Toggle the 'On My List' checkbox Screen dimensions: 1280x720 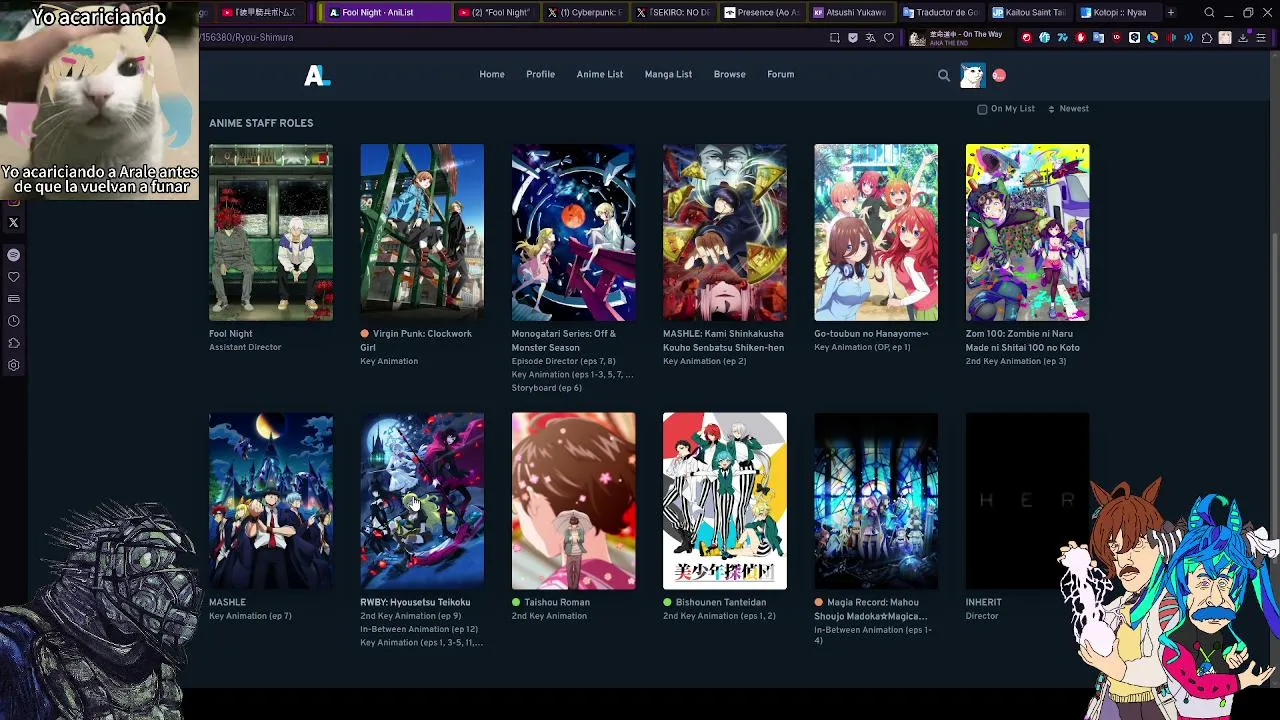pyautogui.click(x=982, y=109)
